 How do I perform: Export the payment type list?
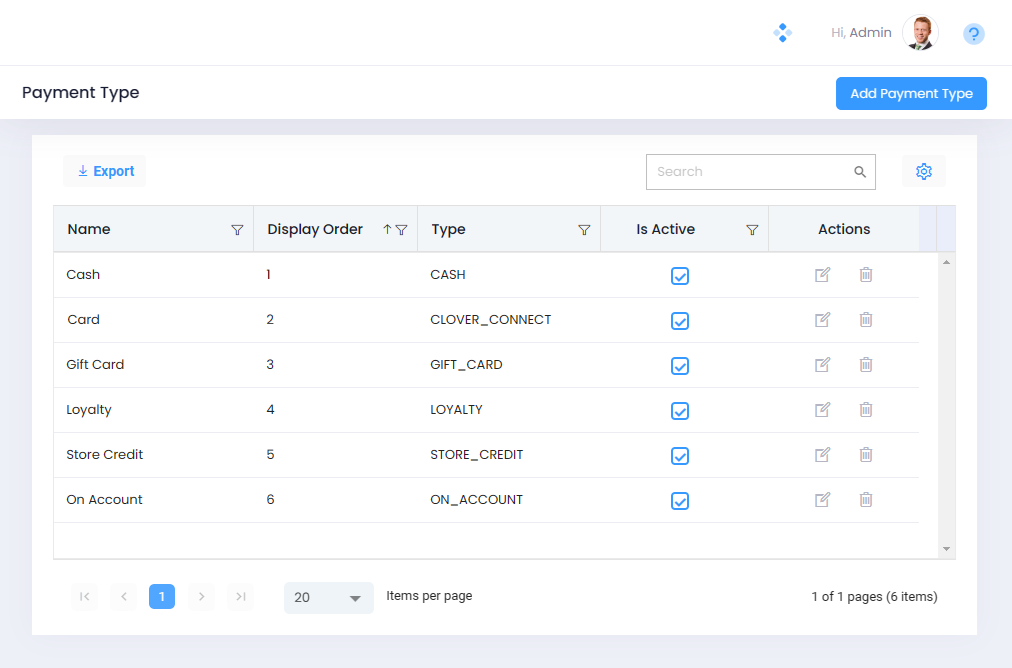click(105, 171)
